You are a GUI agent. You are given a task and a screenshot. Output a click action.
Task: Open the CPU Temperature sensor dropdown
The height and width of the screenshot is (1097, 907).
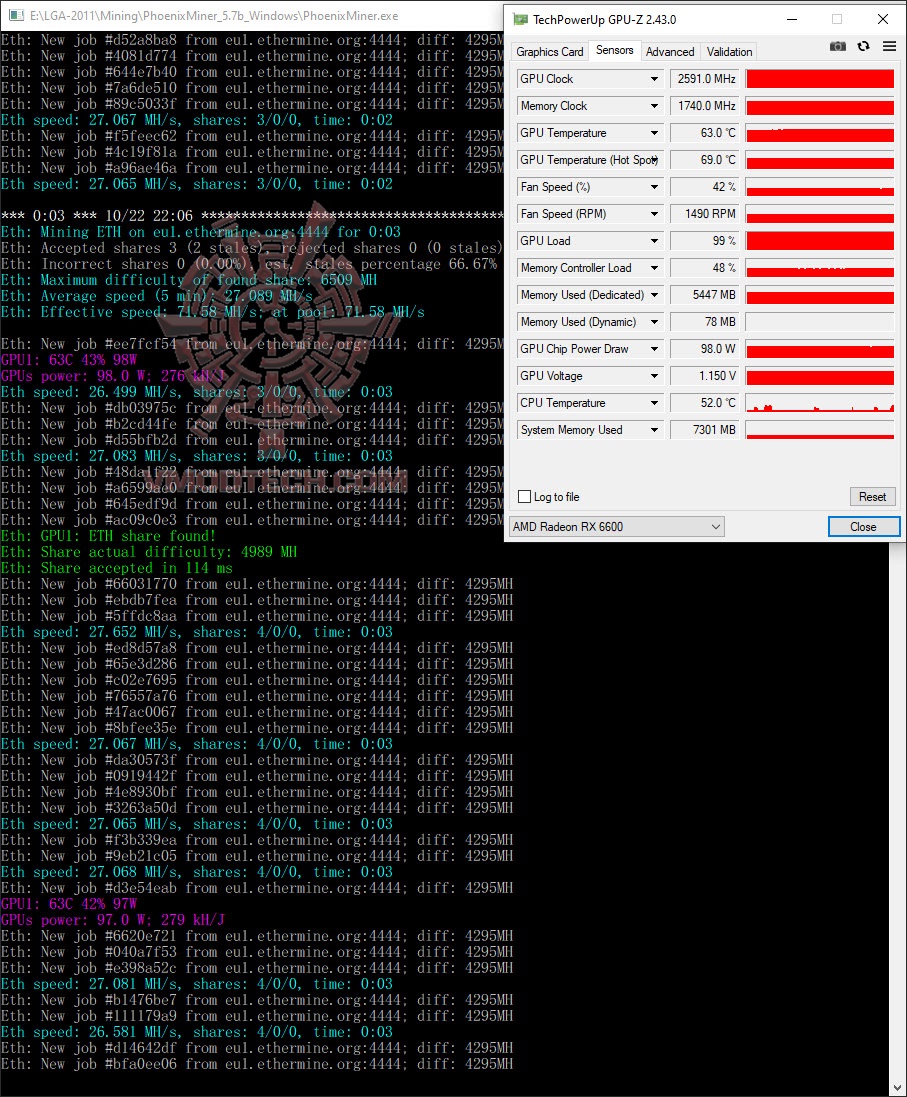coord(654,403)
